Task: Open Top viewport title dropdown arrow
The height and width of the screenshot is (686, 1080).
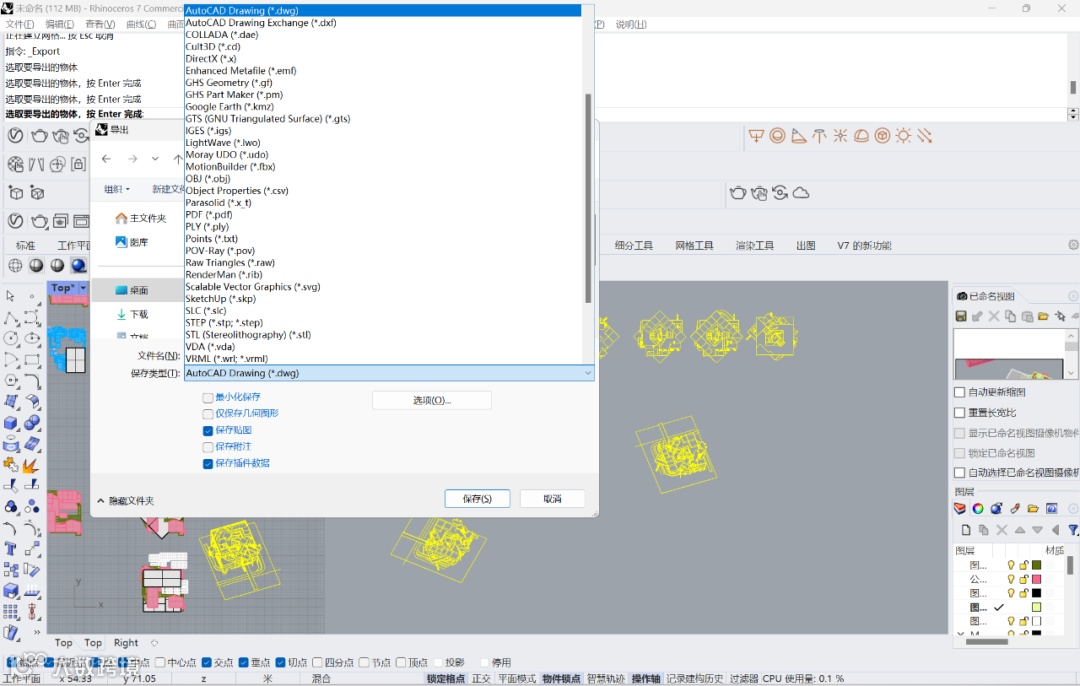Action: pyautogui.click(x=83, y=288)
